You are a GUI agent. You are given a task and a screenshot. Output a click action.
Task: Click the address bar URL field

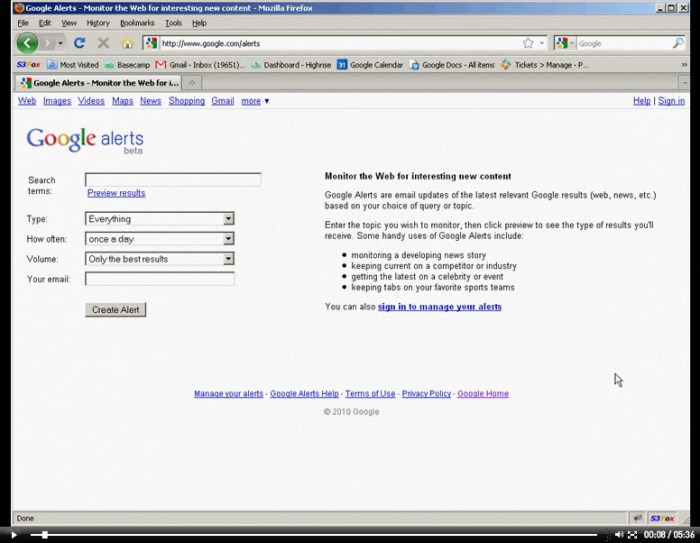[339, 43]
